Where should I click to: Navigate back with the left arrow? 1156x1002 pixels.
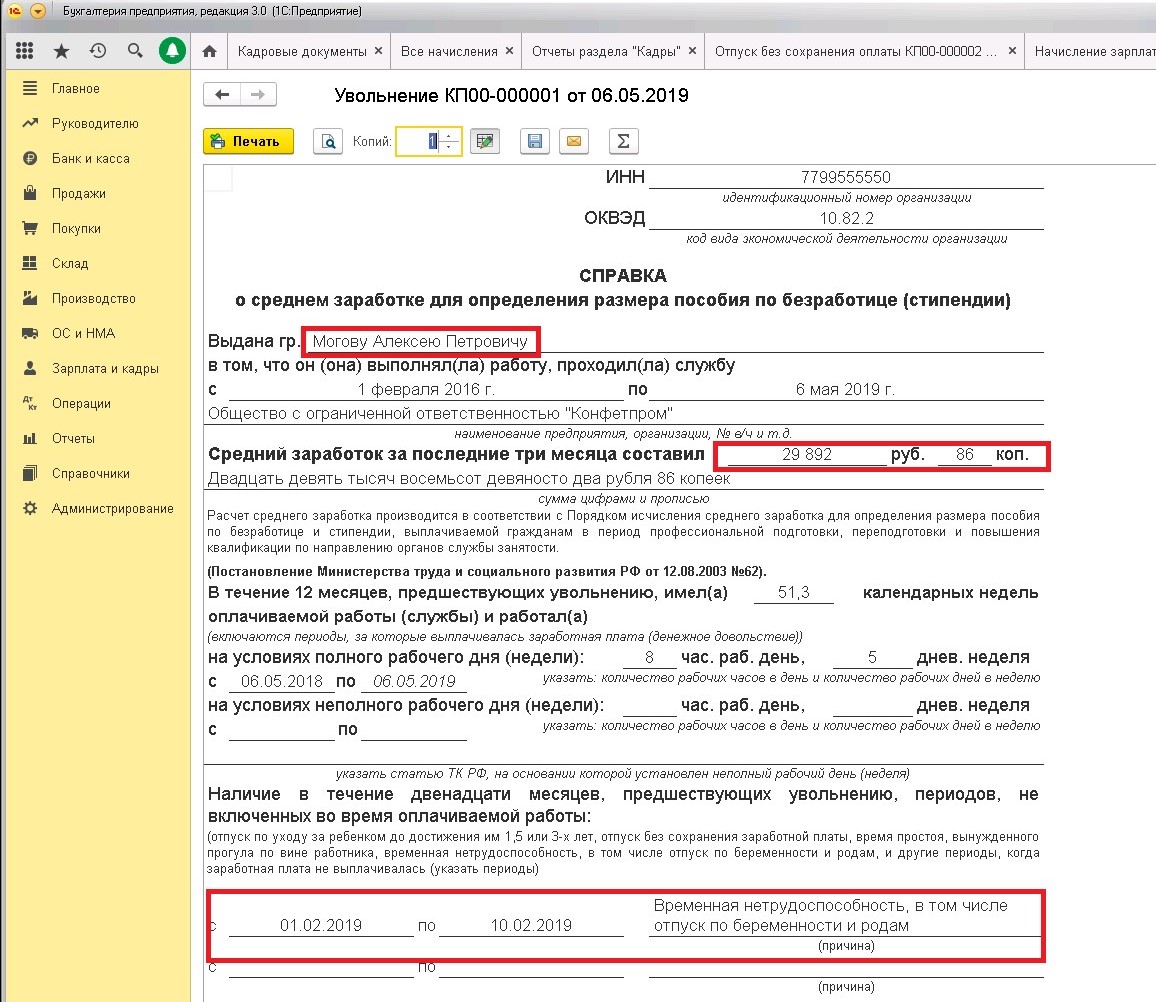(x=222, y=94)
